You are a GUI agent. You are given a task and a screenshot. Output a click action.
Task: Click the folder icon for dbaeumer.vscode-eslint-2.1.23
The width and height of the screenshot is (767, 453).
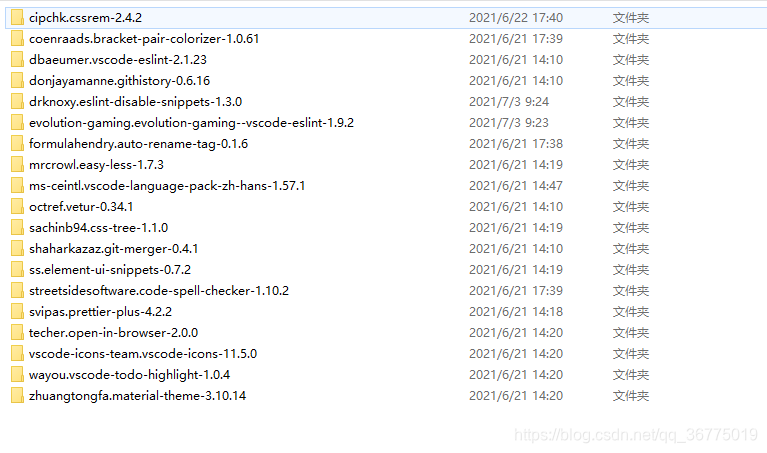[17, 60]
